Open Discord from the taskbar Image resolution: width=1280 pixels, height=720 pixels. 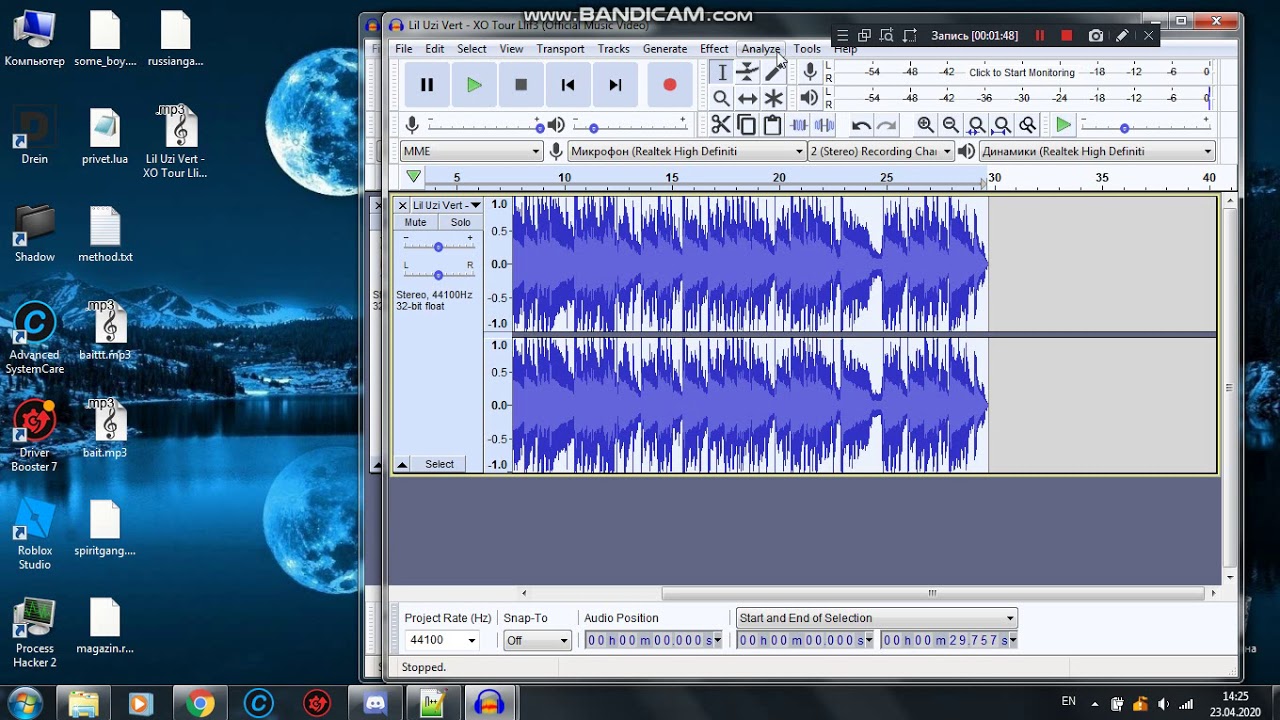pos(376,704)
